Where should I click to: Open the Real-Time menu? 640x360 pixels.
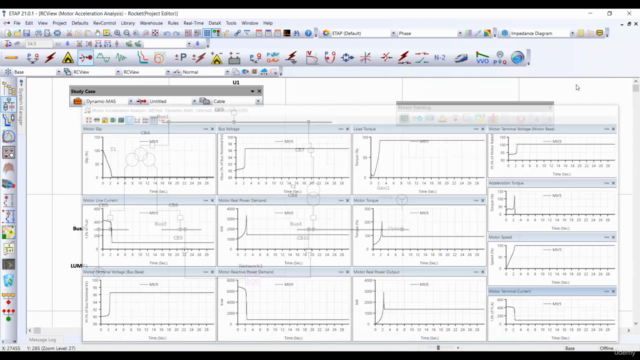coord(193,23)
